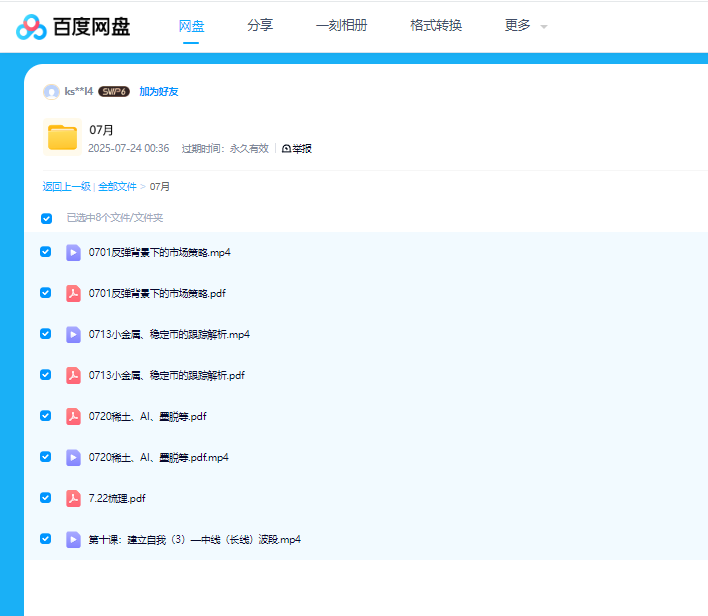Click the SVIP6 membership badge
Screen dimensions: 708x616
pos(114,92)
